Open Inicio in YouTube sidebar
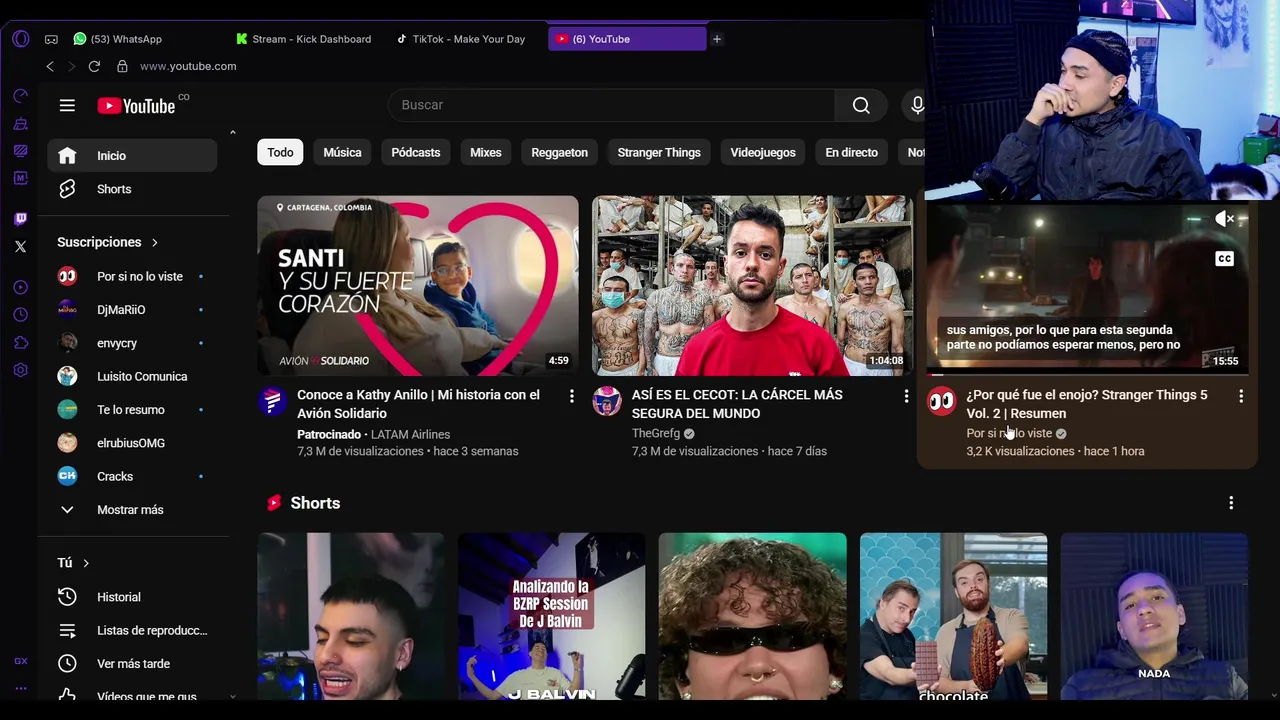 point(132,155)
